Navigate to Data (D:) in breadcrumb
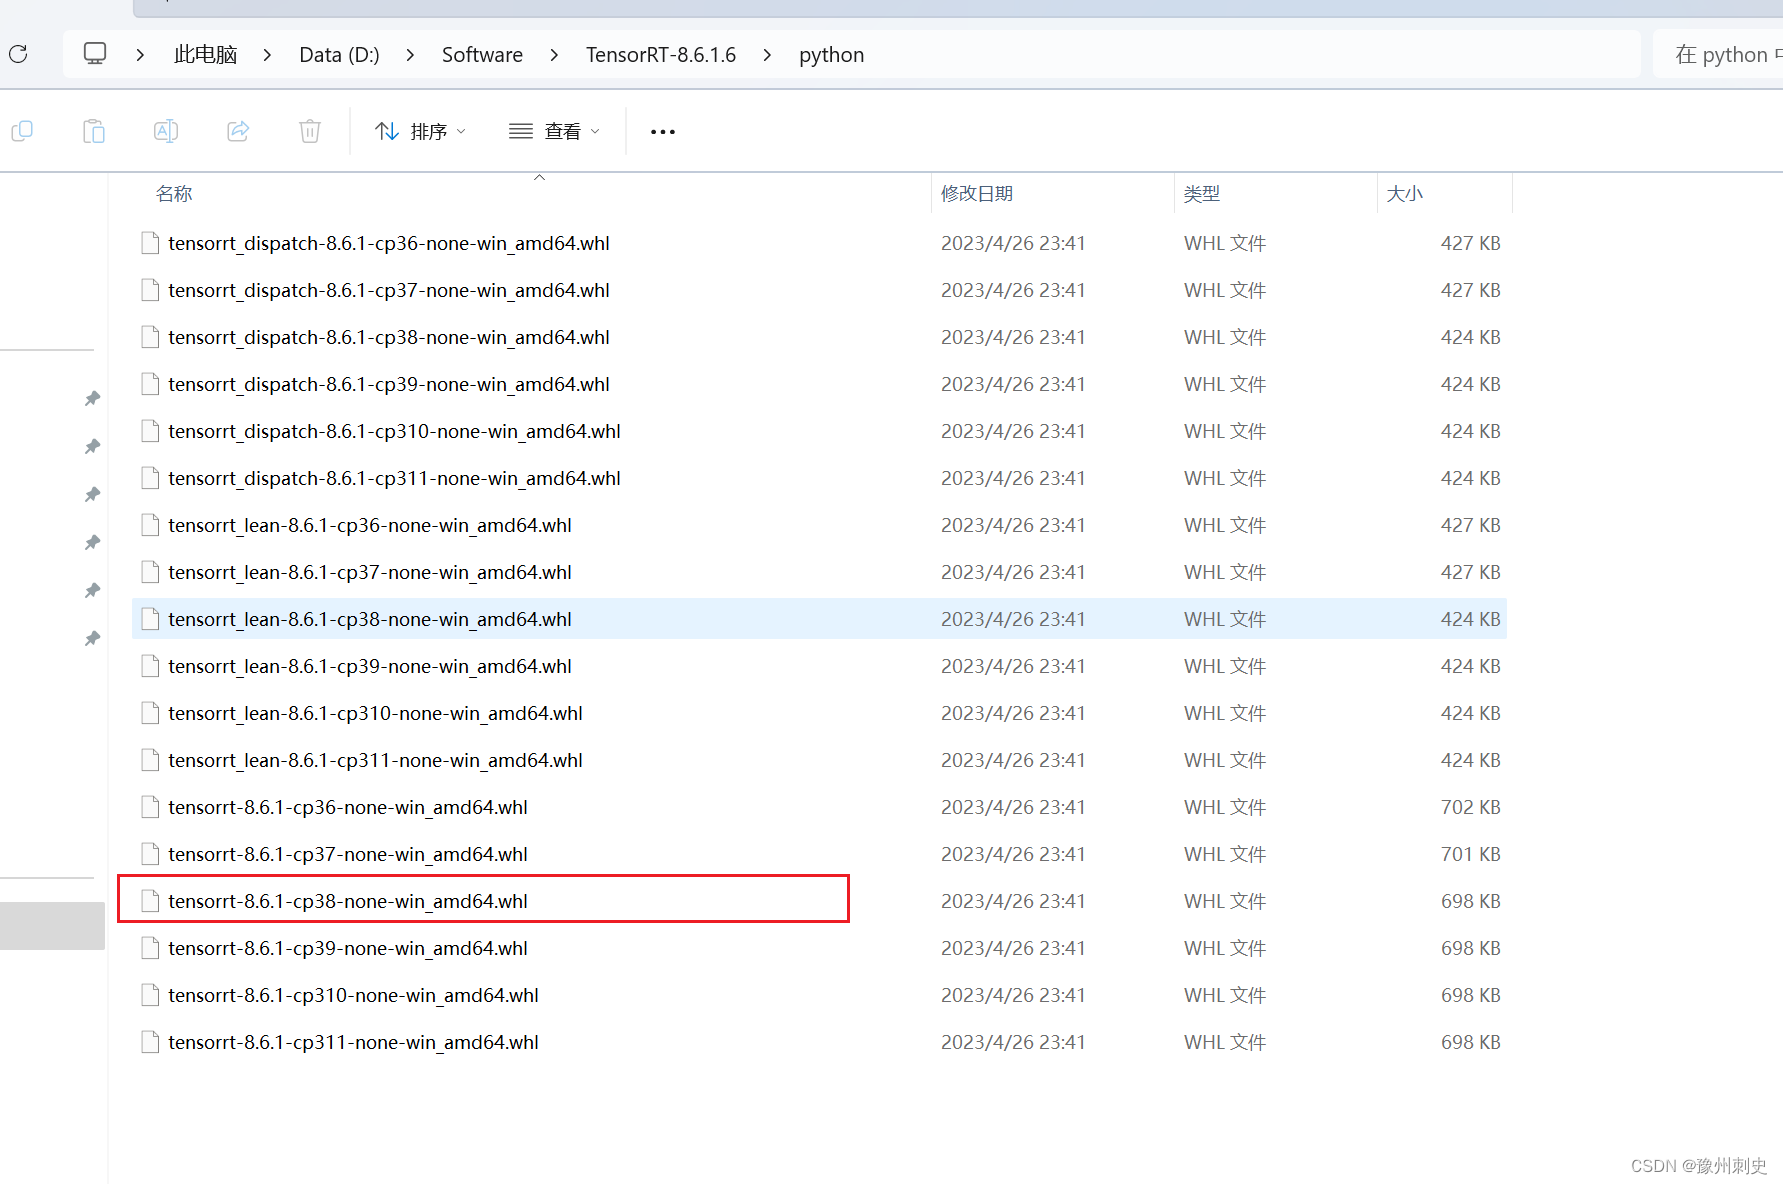This screenshot has height=1184, width=1783. tap(339, 55)
